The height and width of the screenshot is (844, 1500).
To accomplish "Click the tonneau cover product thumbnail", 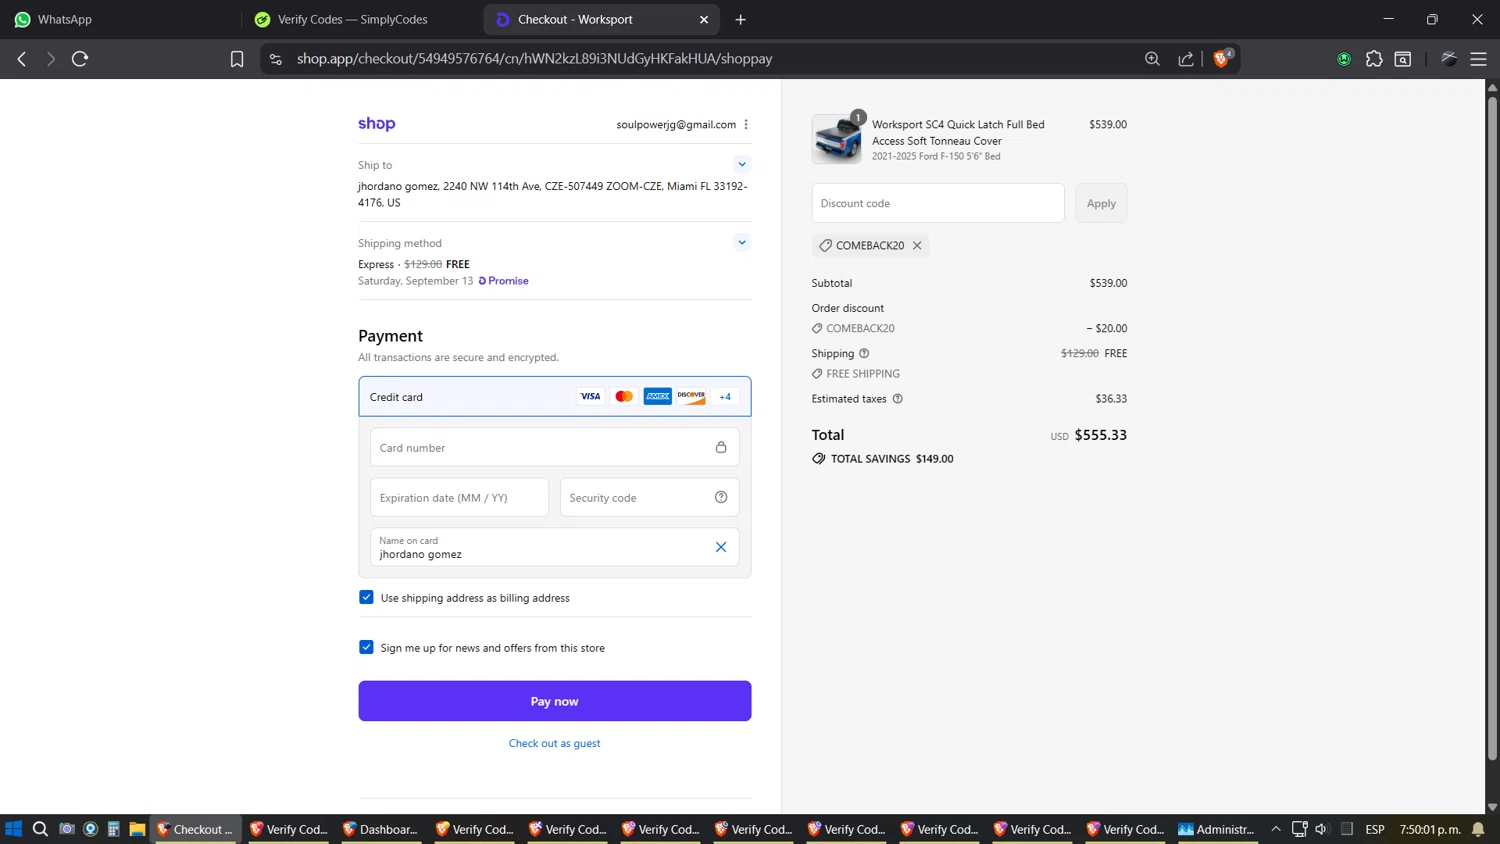I will click(837, 138).
